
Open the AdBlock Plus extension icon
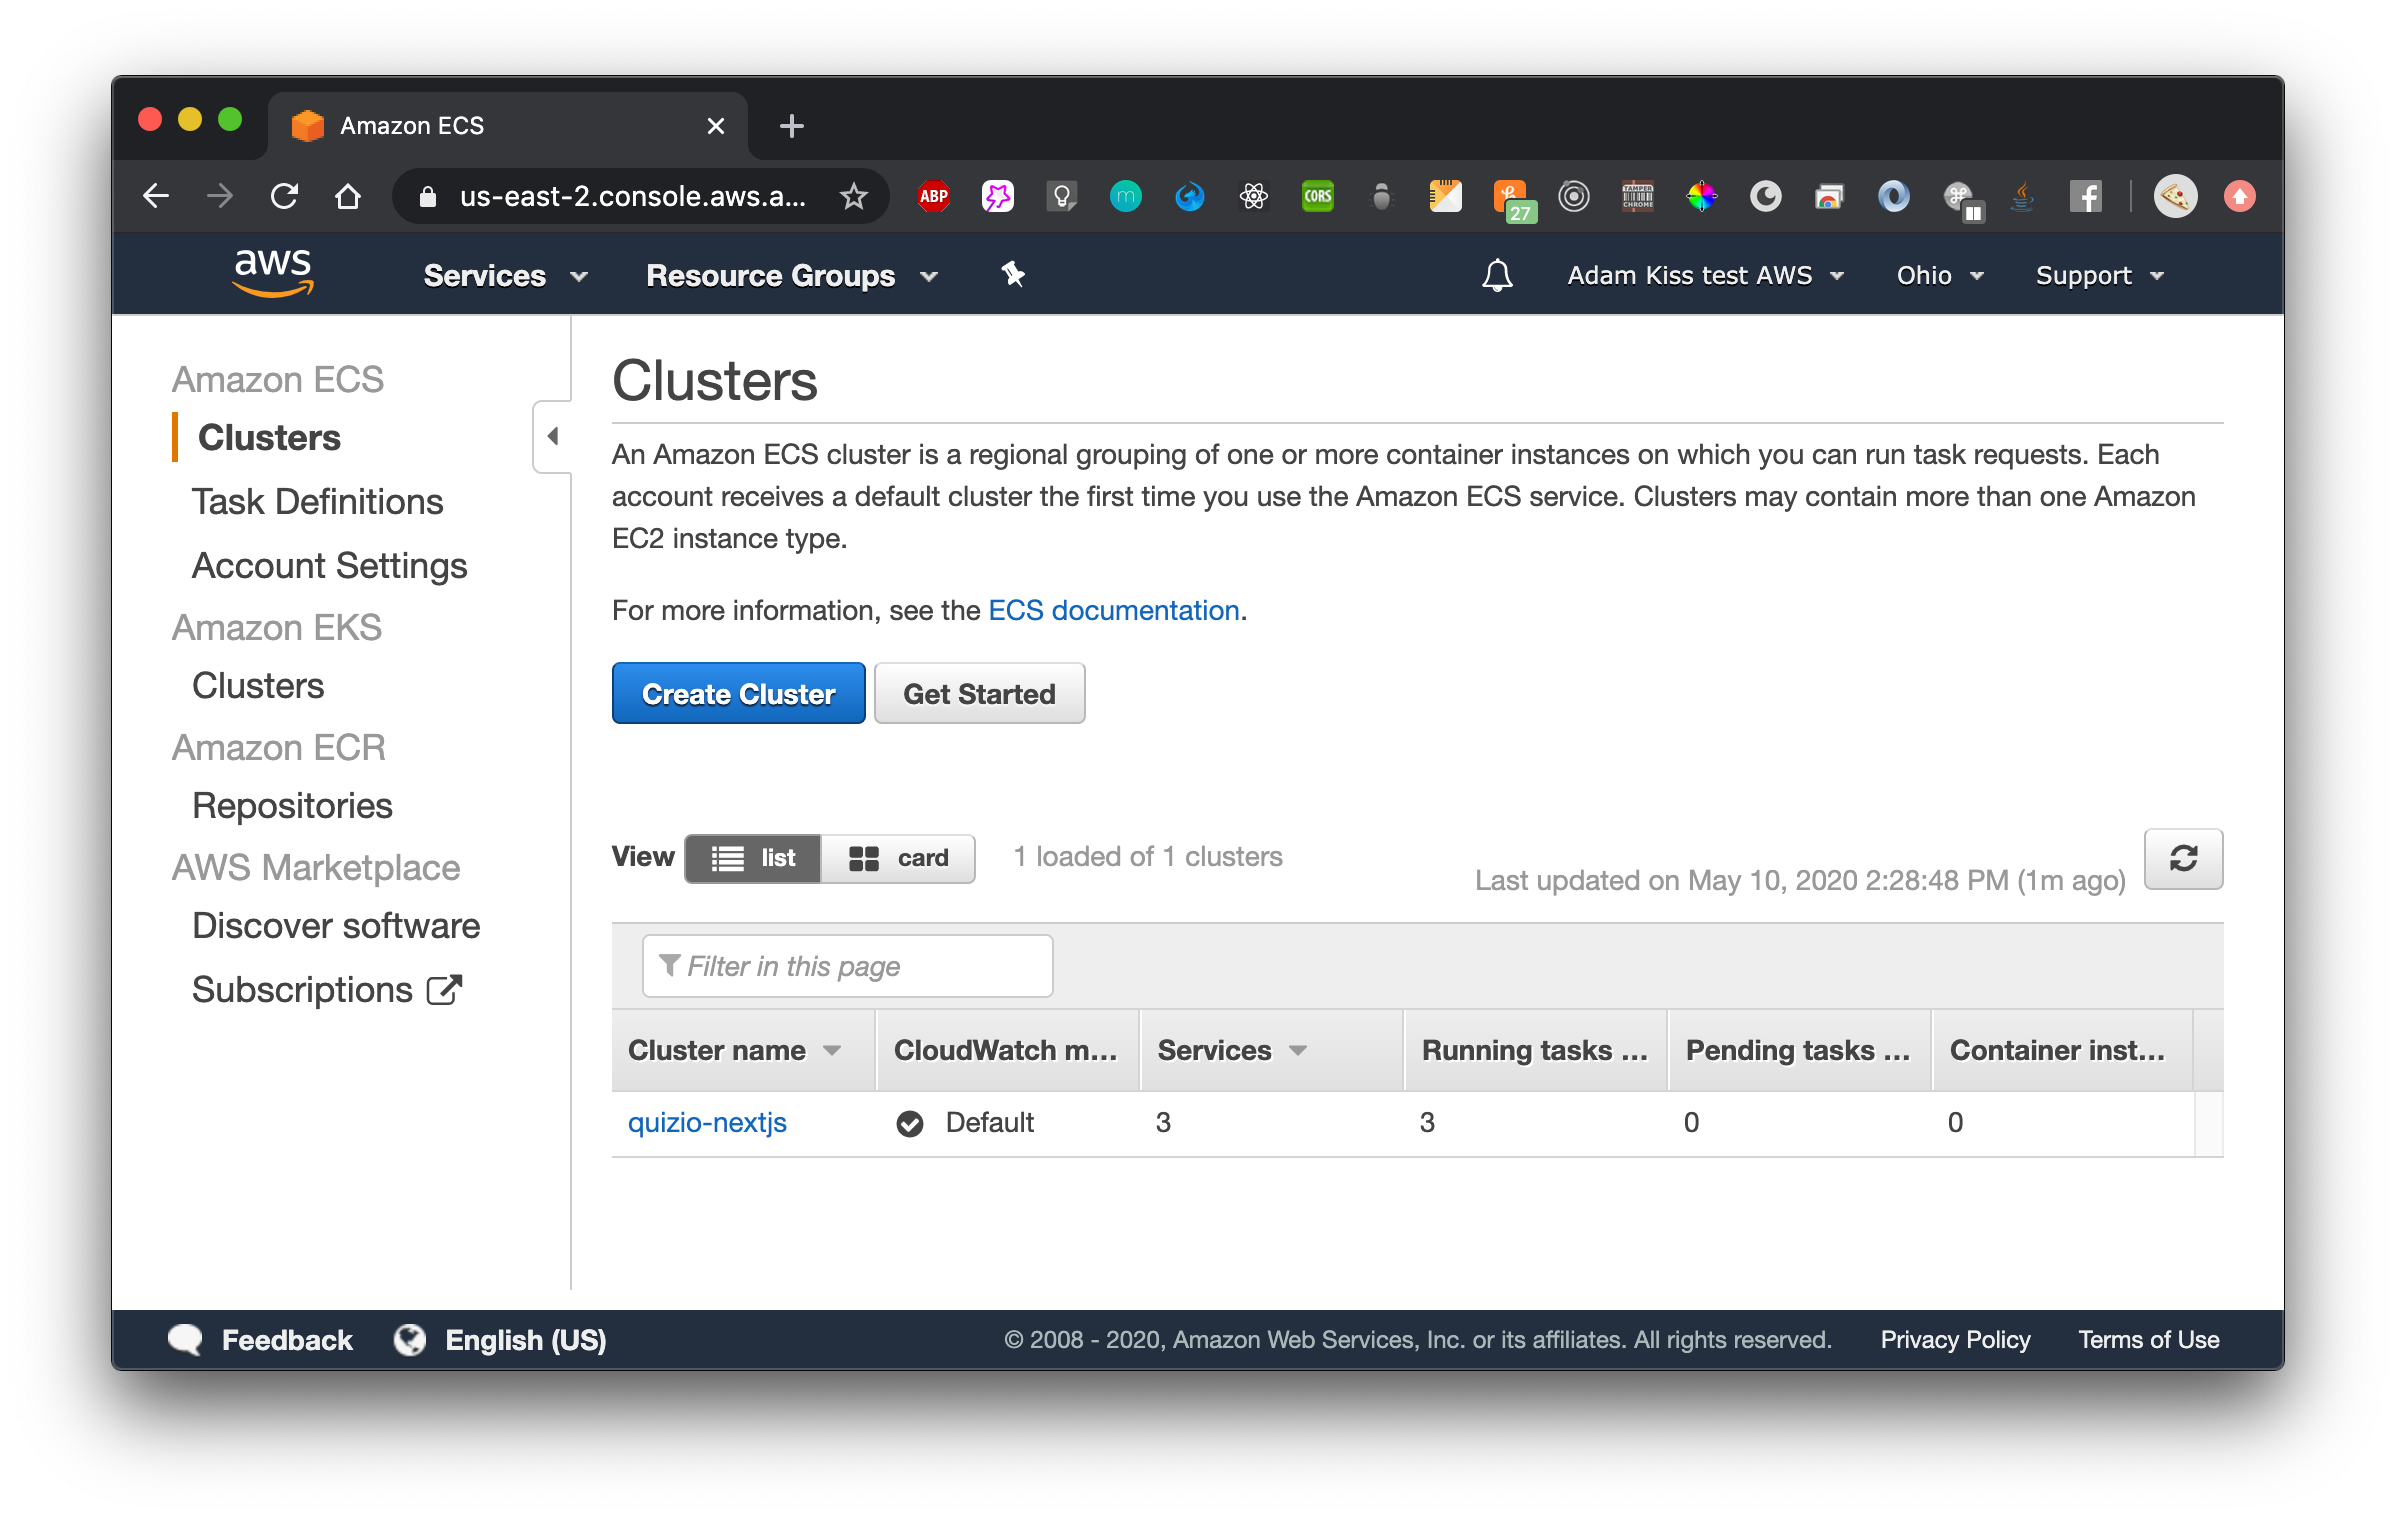tap(934, 196)
